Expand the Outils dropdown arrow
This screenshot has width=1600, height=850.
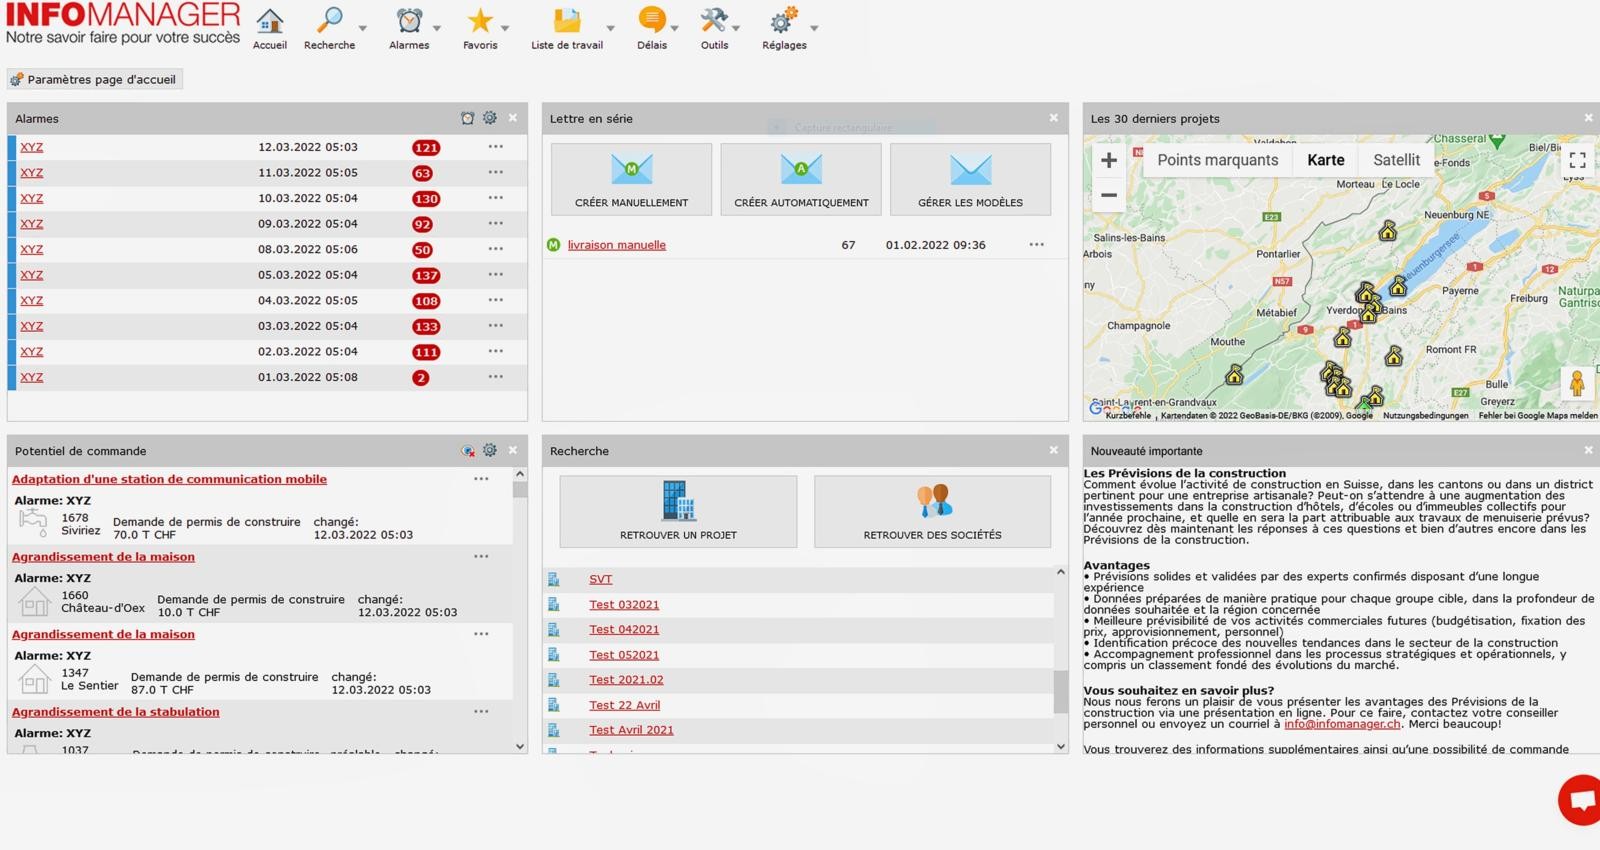[x=736, y=28]
